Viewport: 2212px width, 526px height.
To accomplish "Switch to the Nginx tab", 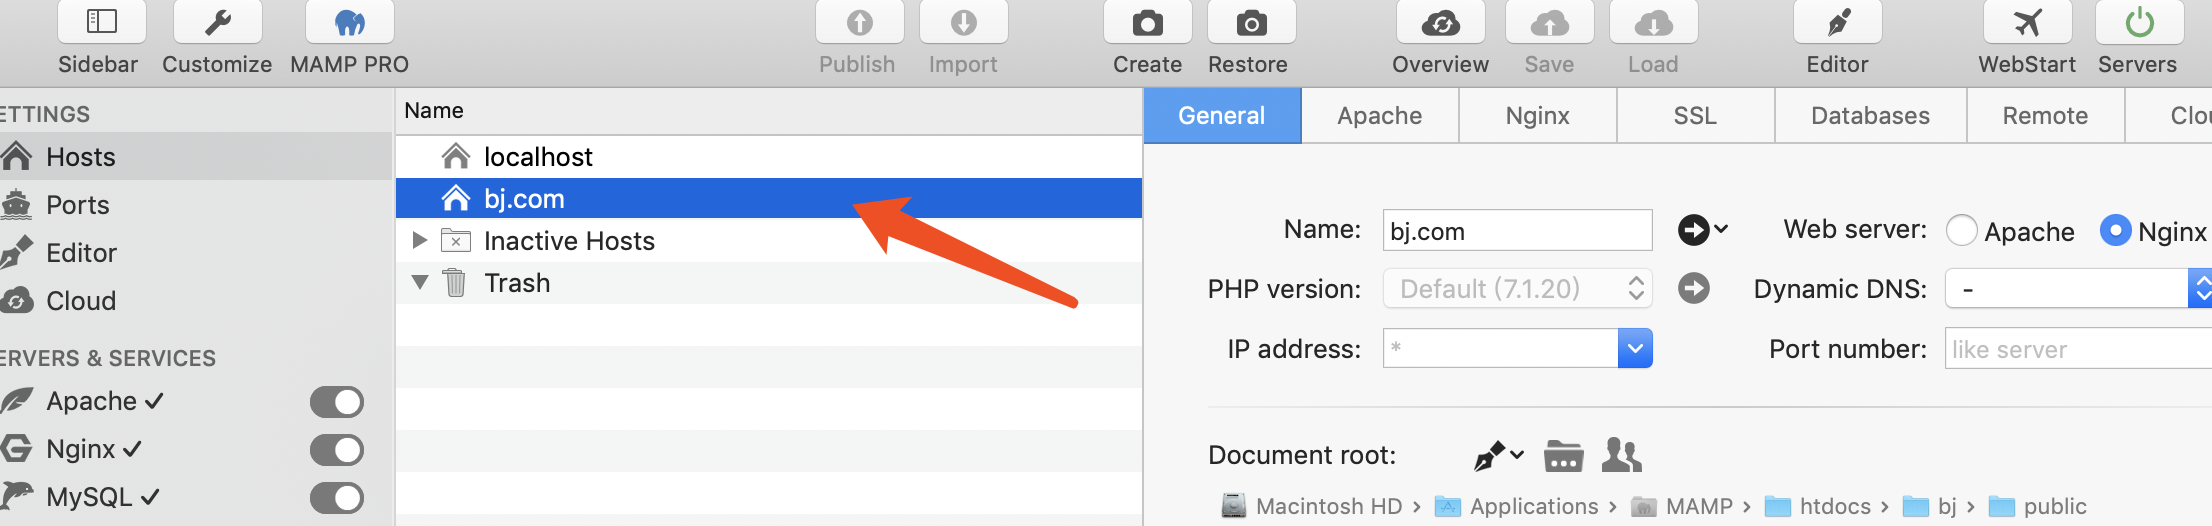I will (x=1538, y=116).
